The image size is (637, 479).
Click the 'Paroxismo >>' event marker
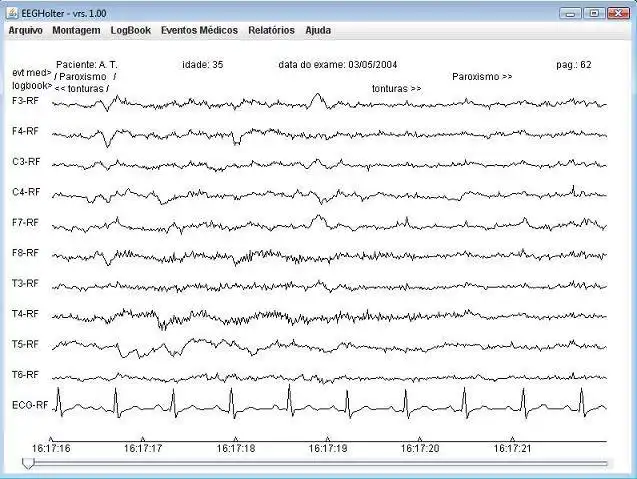482,77
